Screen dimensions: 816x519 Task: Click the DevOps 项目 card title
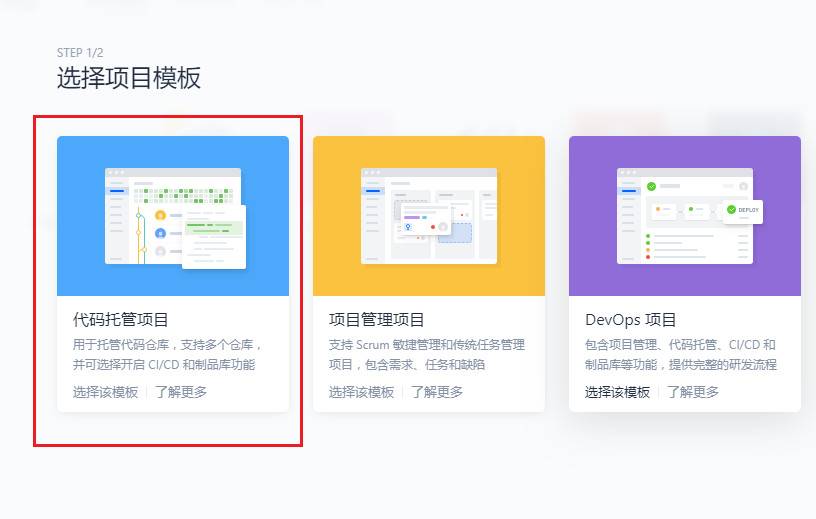pos(631,320)
